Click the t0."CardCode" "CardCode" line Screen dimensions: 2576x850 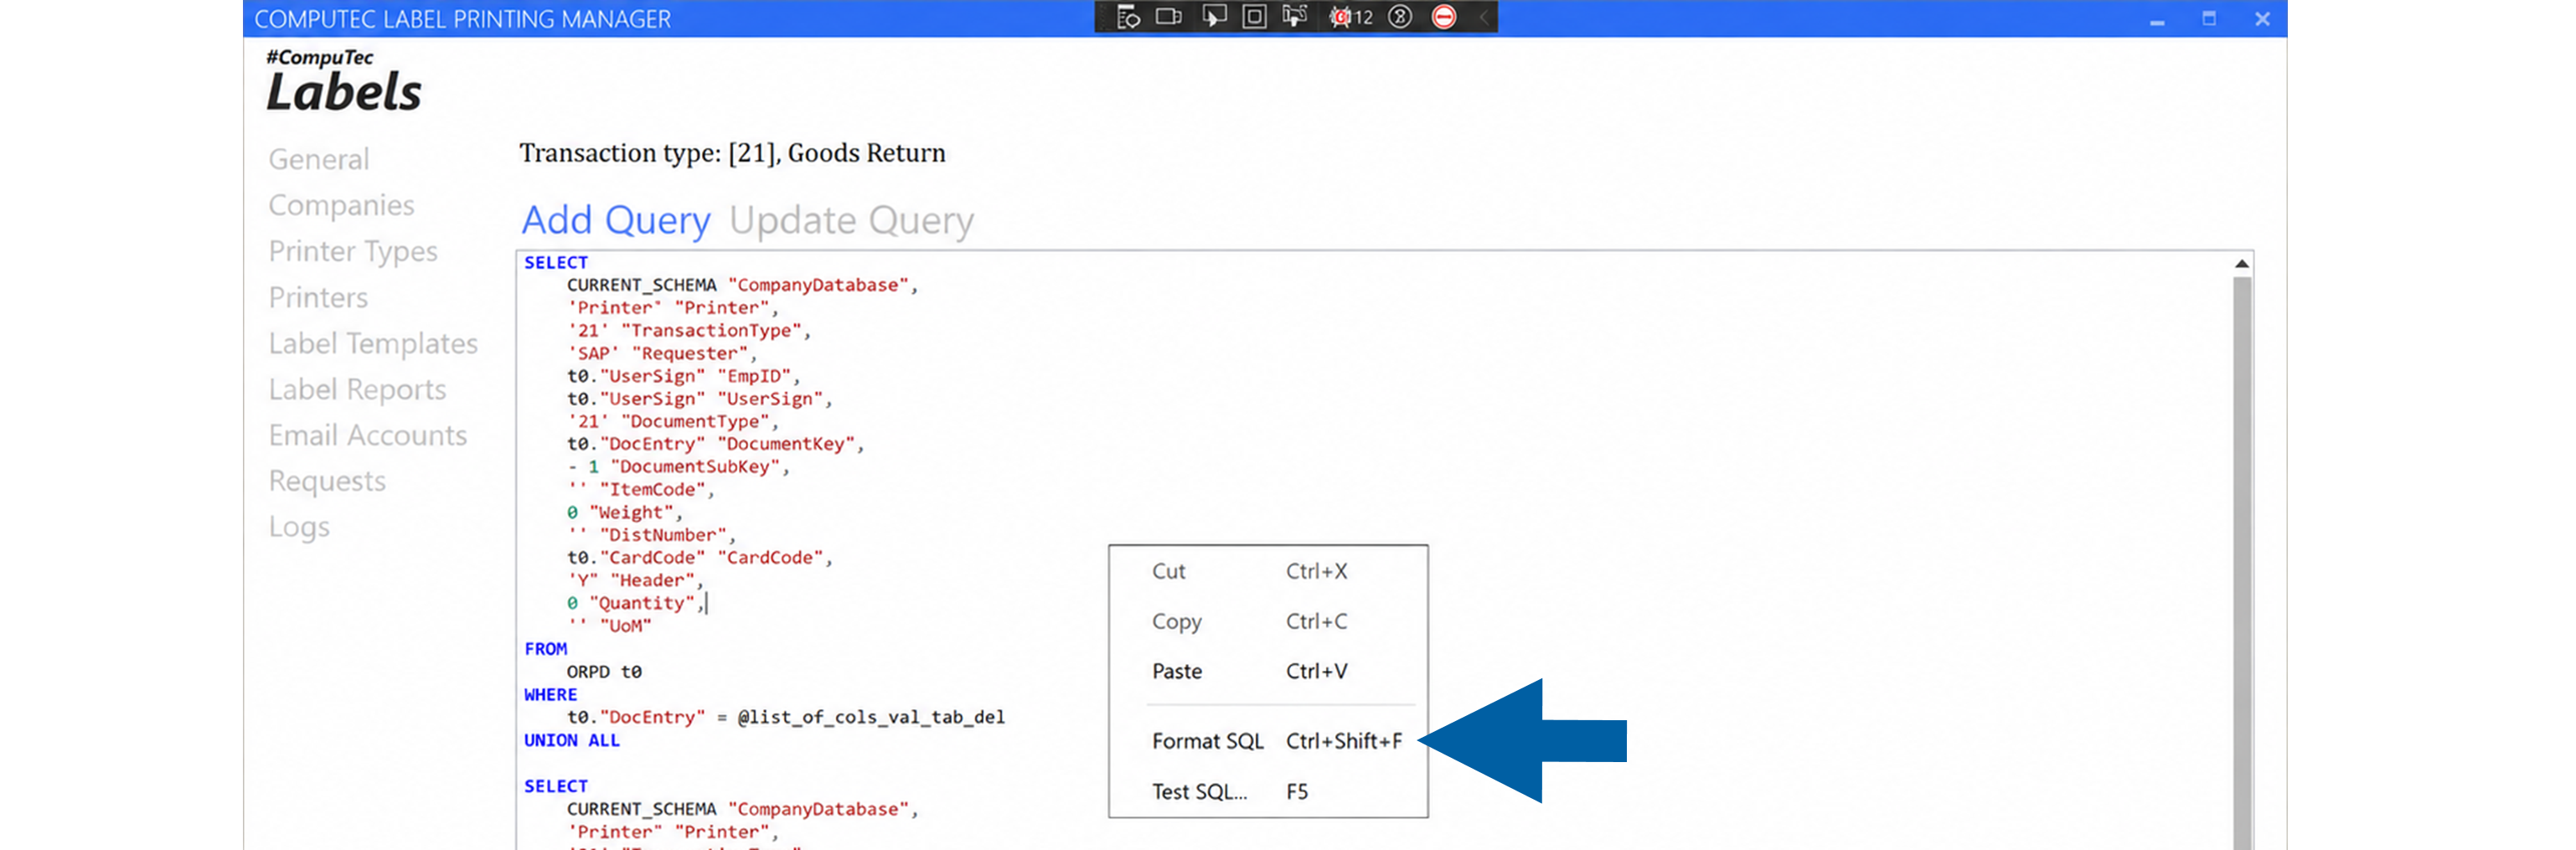coord(699,557)
